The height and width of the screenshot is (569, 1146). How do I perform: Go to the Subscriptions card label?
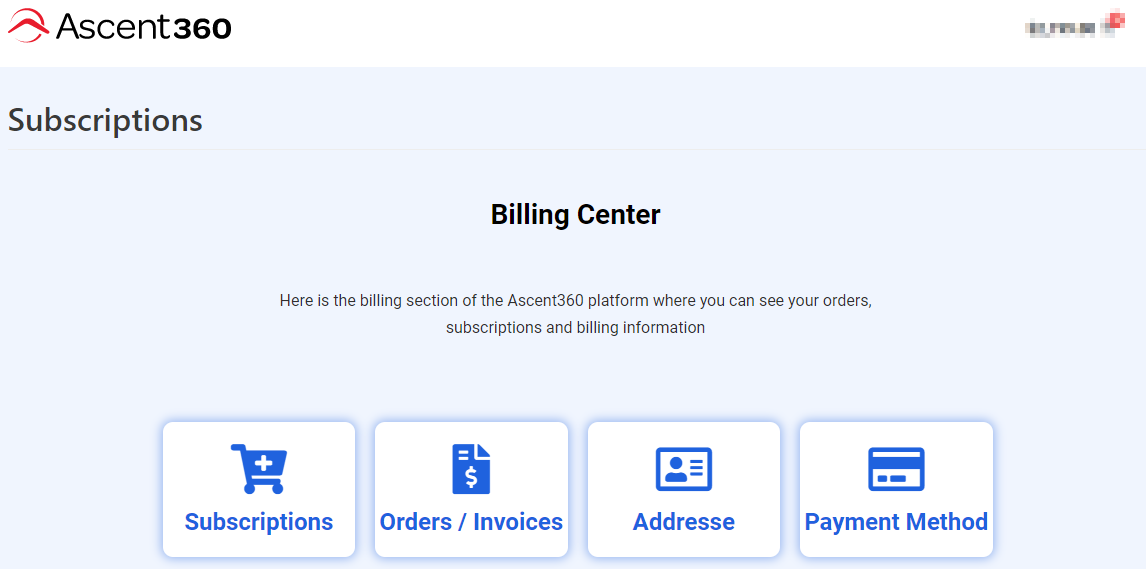click(x=259, y=522)
